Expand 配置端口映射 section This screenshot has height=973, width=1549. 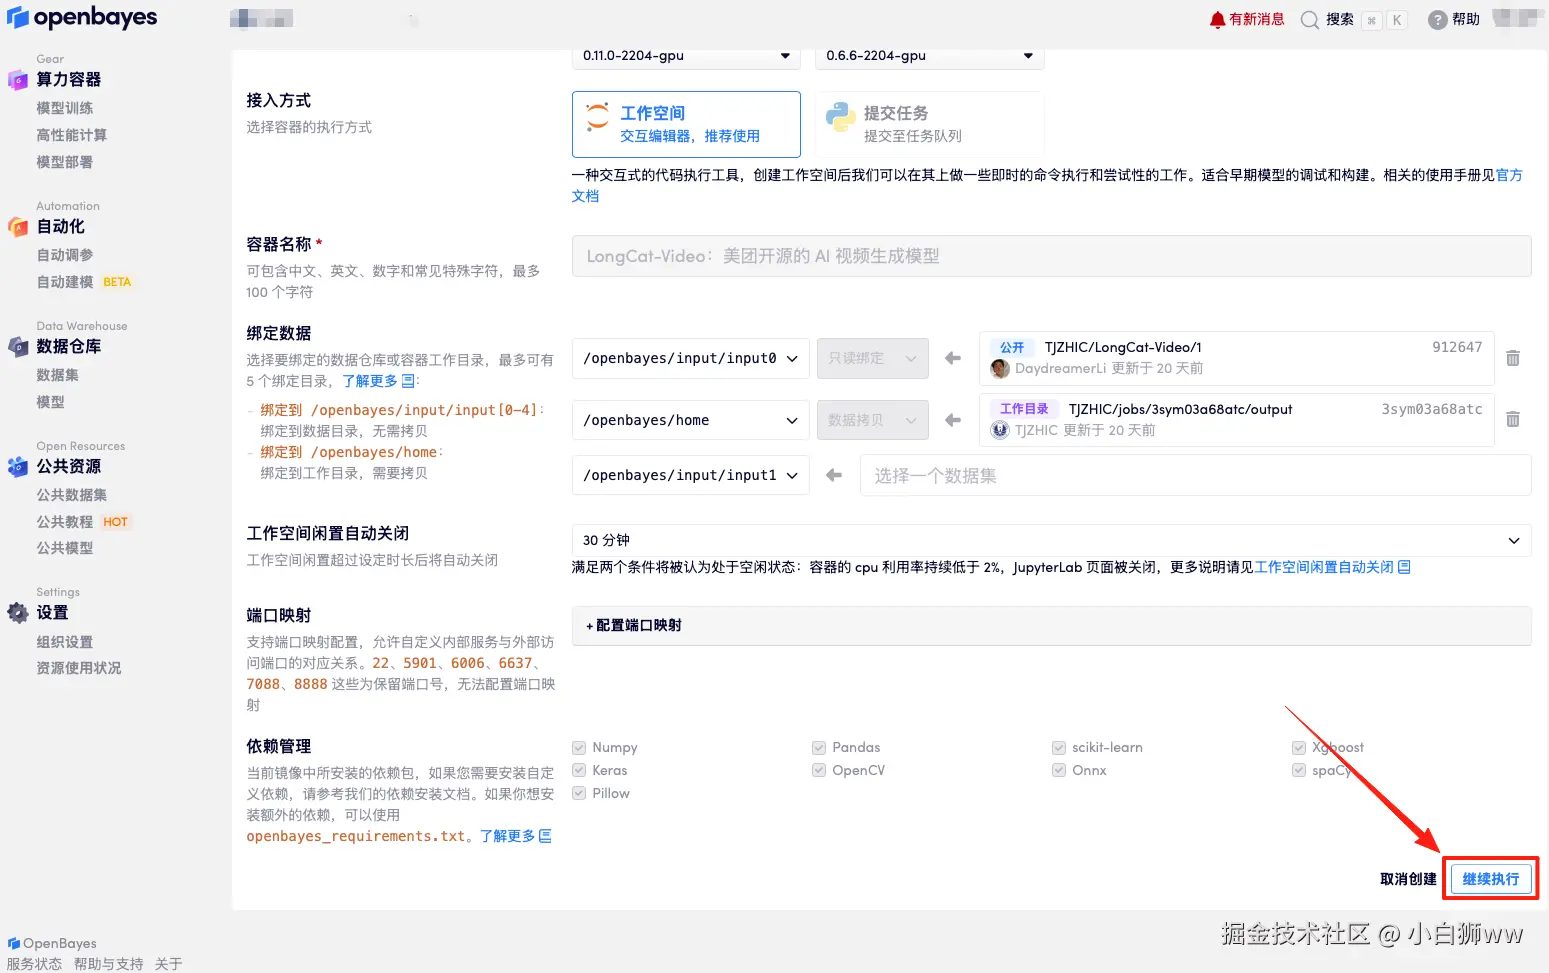pyautogui.click(x=1052, y=625)
